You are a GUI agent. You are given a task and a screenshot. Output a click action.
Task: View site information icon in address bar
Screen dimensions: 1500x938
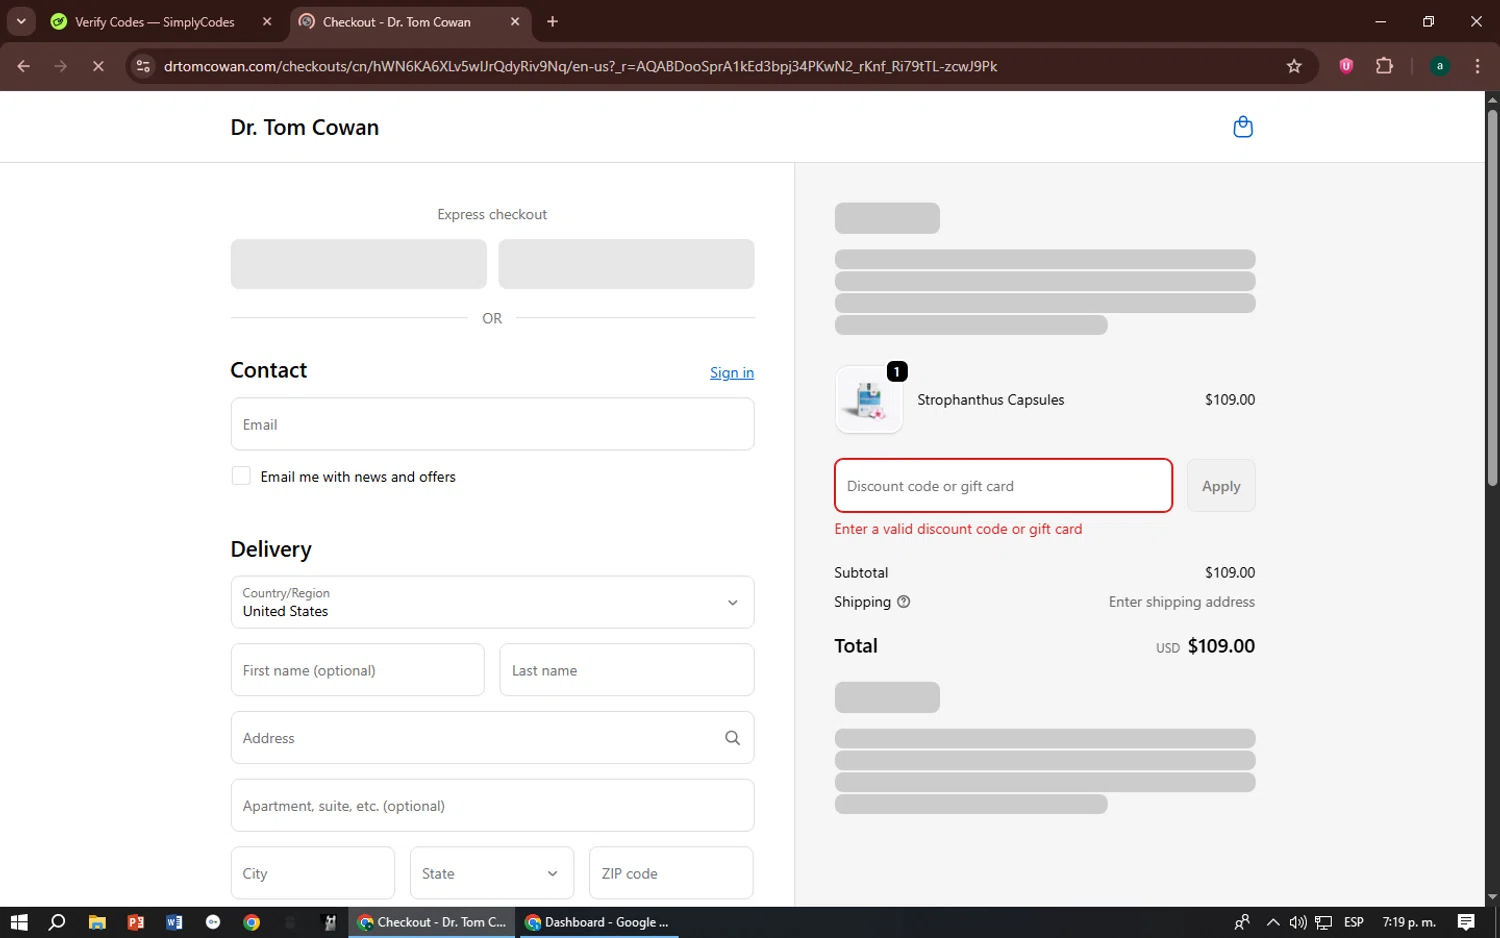pos(143,66)
